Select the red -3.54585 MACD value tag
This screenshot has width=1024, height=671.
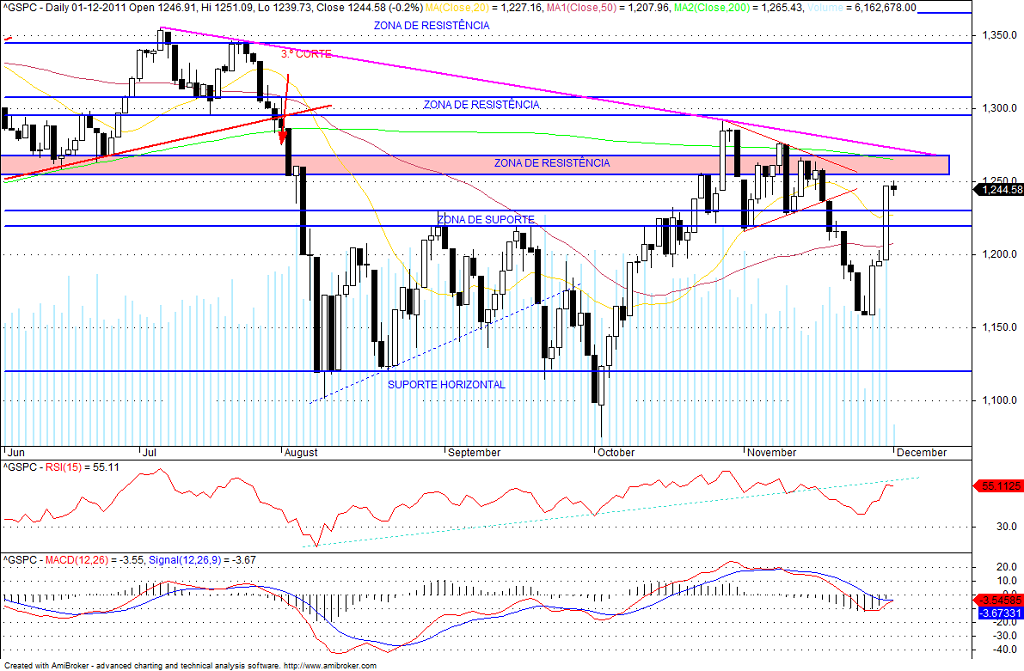coord(999,600)
